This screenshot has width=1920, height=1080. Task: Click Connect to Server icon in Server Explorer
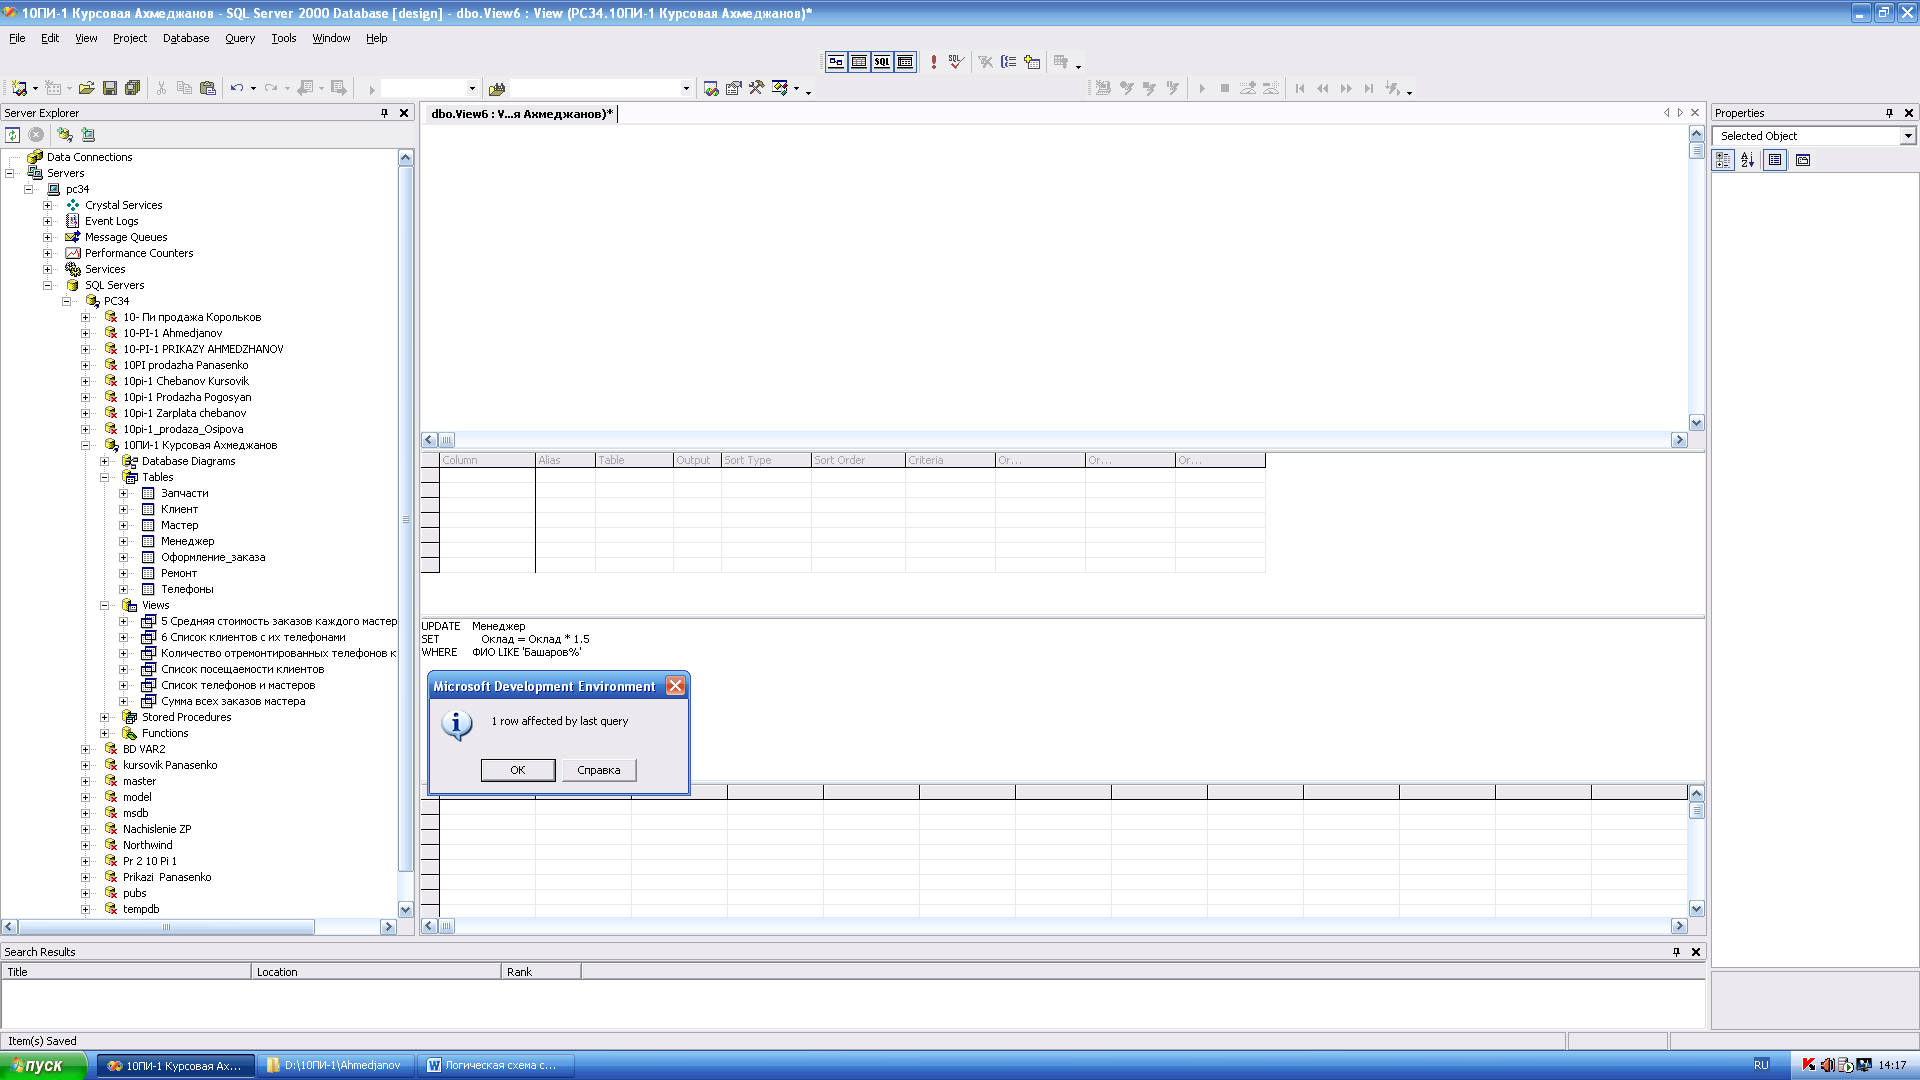click(88, 134)
